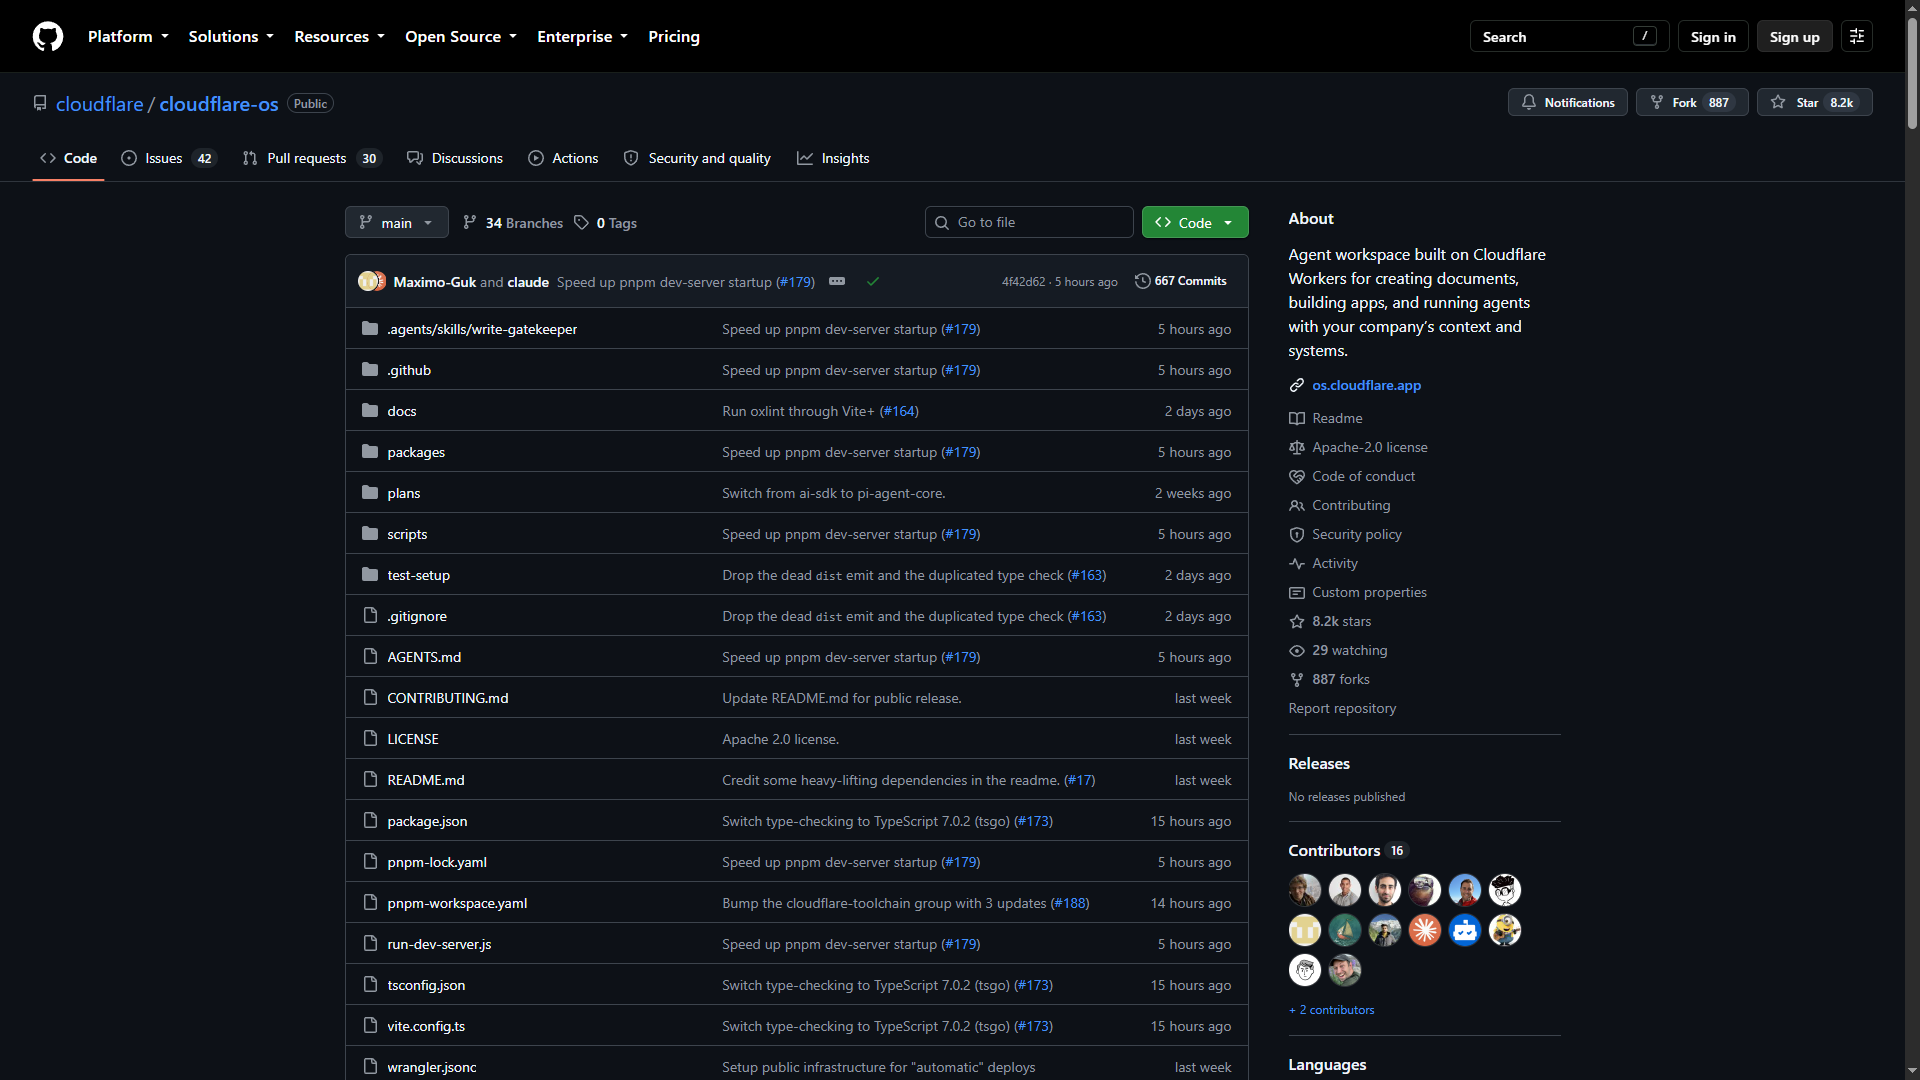Viewport: 1920px width, 1080px height.
Task: Open the Platform dropdown menu
Action: tap(128, 36)
